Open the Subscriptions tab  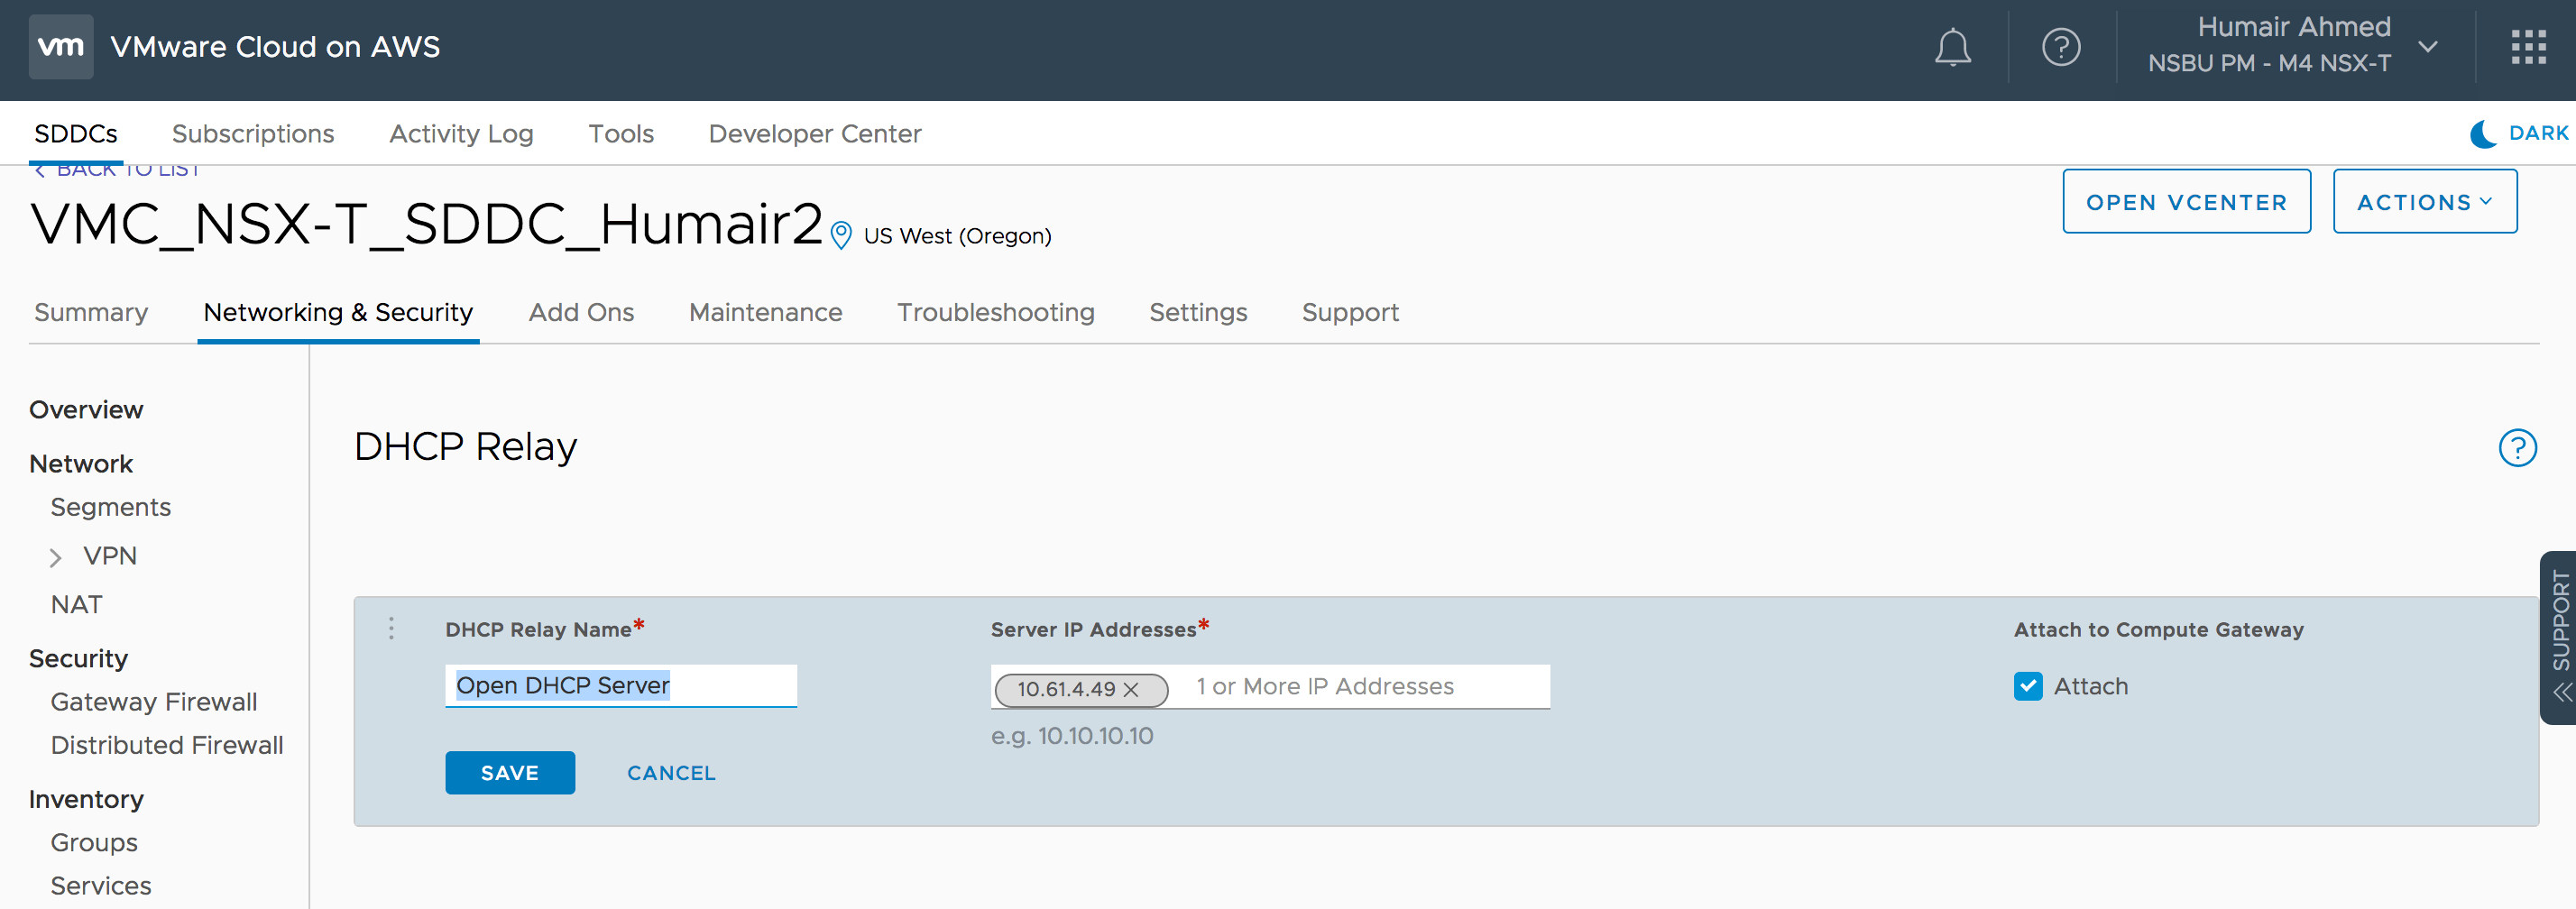[x=253, y=134]
